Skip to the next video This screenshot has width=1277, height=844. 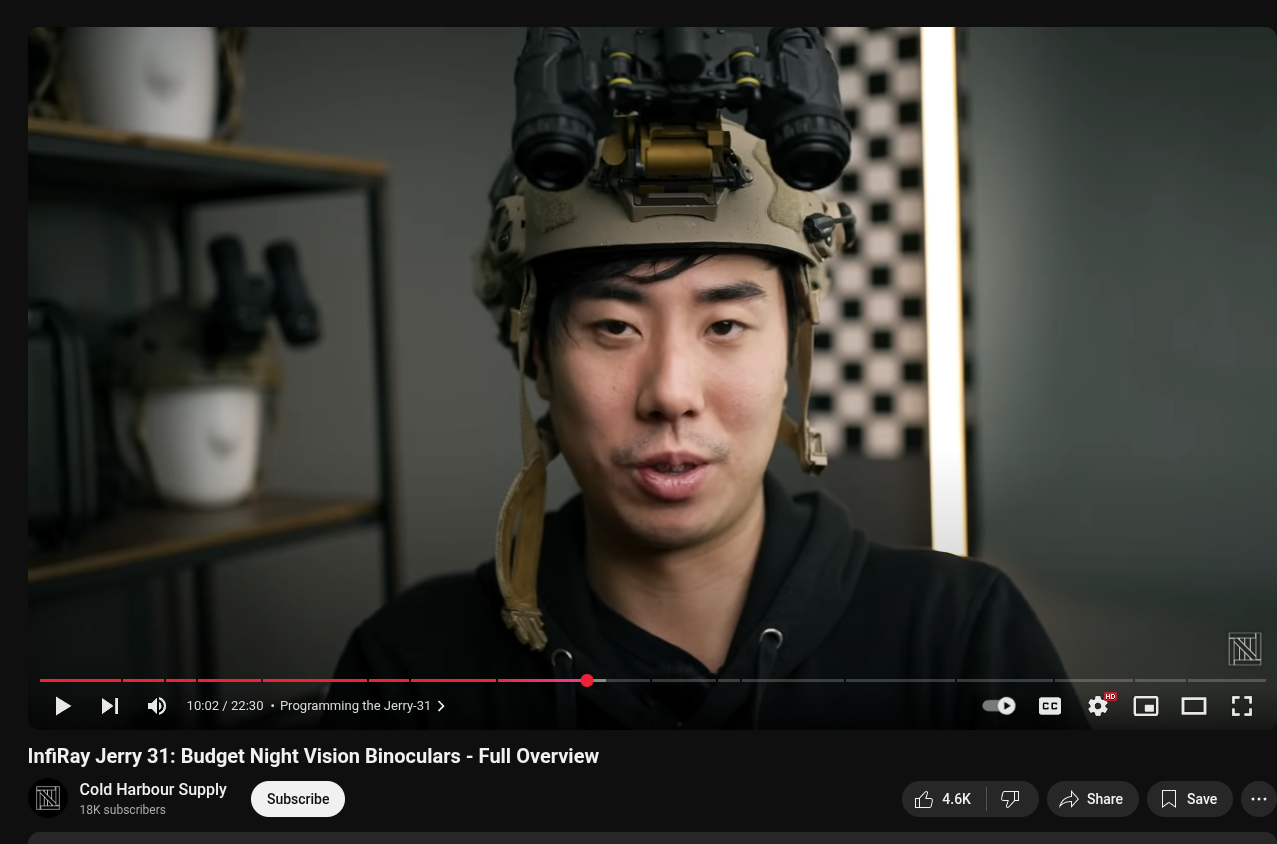pyautogui.click(x=110, y=706)
